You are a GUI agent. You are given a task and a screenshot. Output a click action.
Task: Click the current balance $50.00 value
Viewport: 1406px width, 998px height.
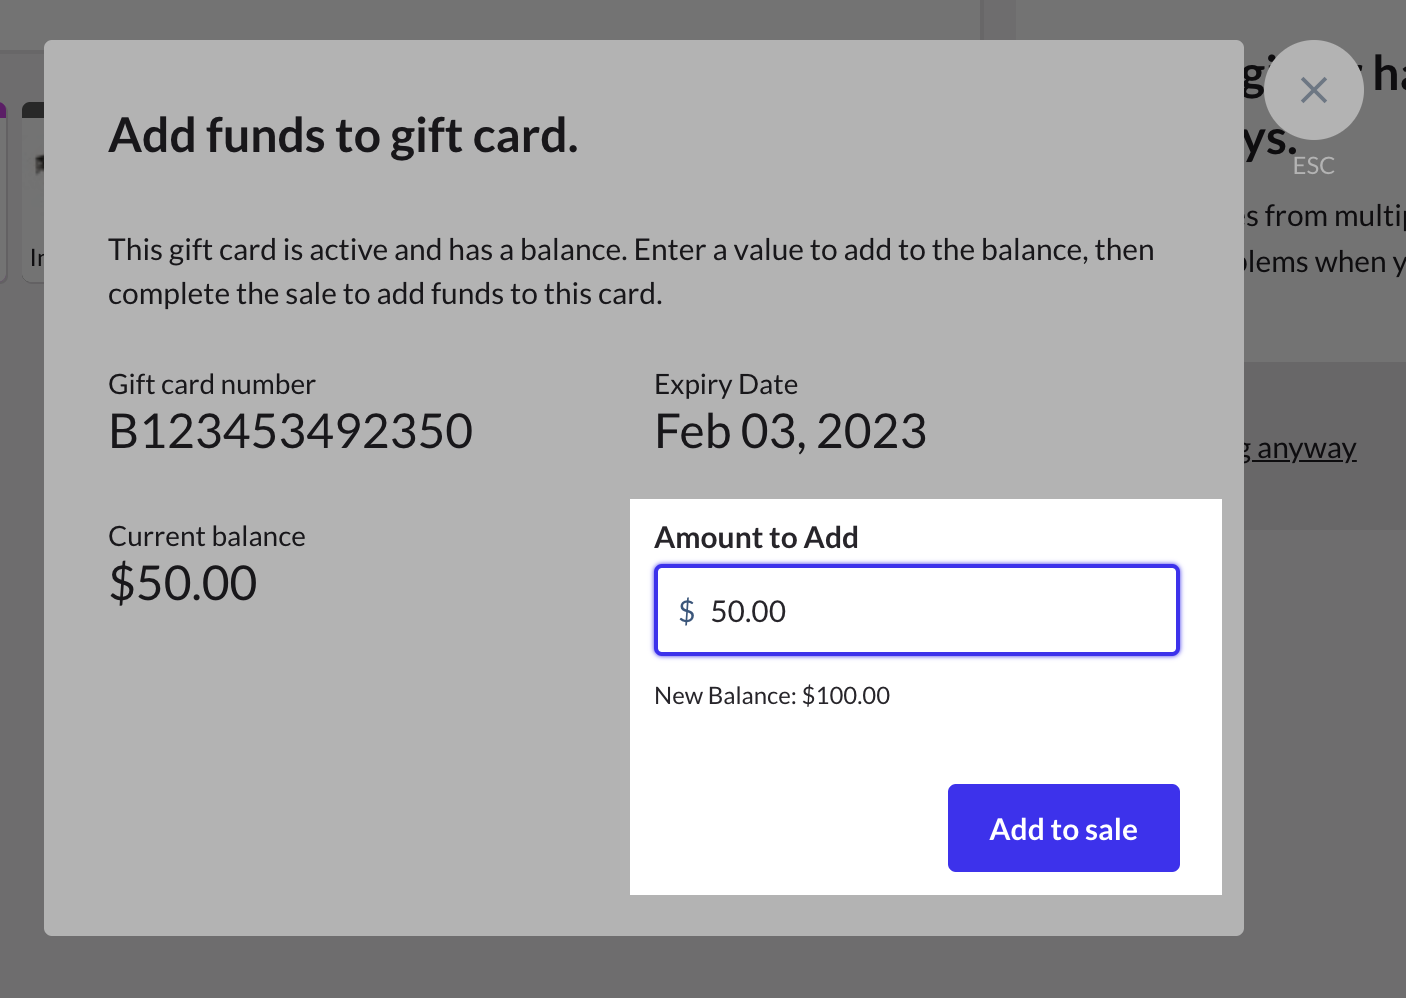coord(183,583)
